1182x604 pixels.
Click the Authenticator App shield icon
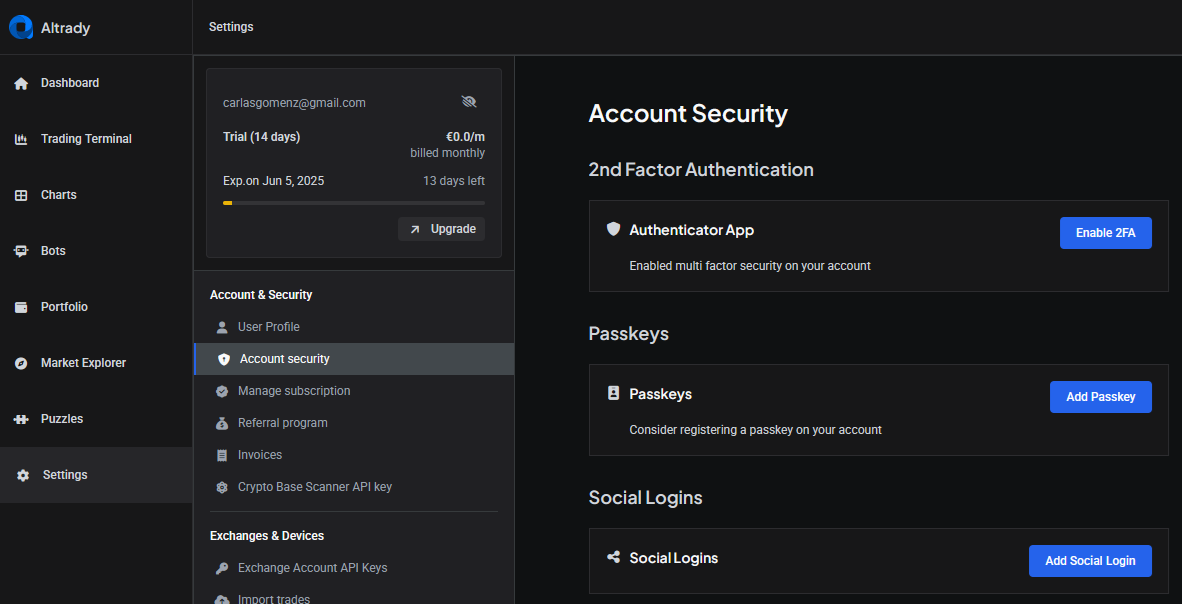(614, 228)
